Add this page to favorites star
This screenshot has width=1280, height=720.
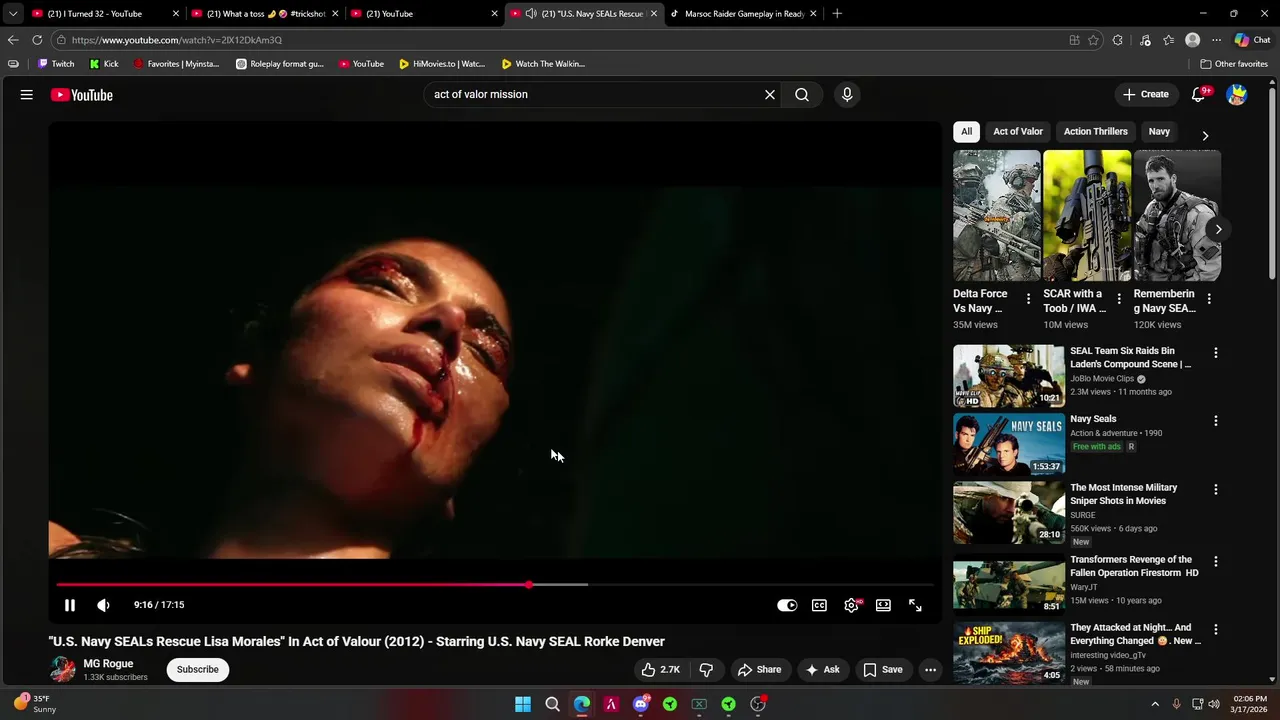pyautogui.click(x=1093, y=40)
